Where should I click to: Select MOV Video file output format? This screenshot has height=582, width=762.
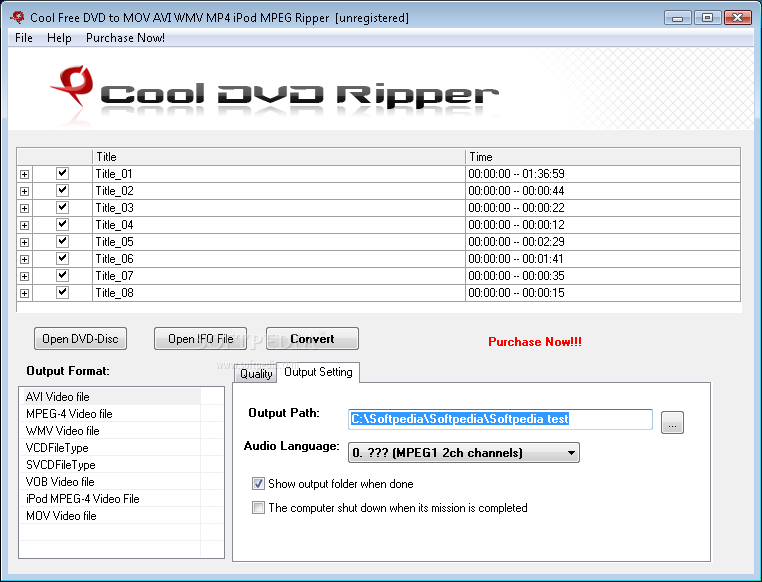coord(112,516)
